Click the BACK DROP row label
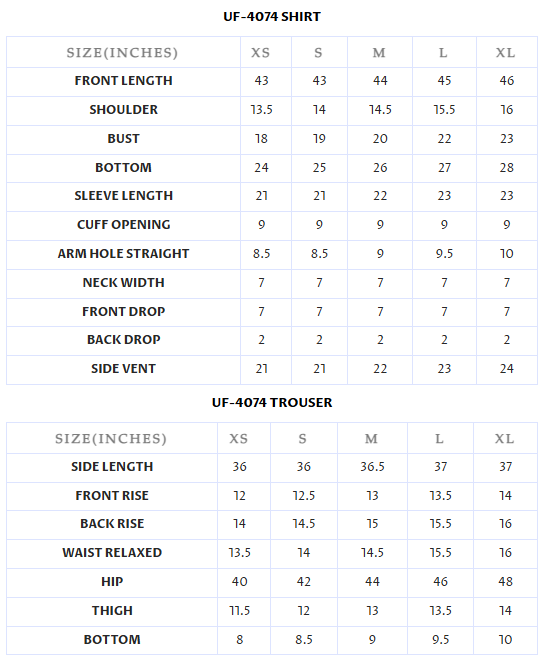544x662 pixels. coord(123,340)
